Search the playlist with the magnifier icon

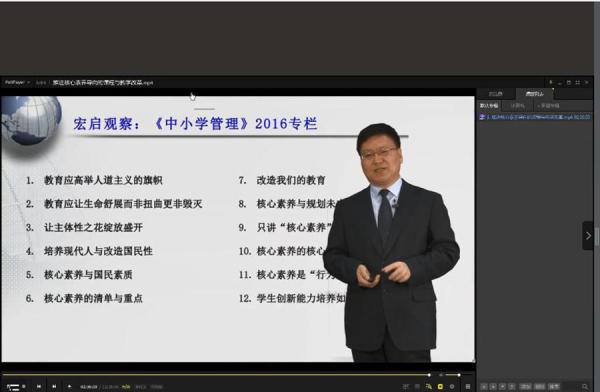pos(585,387)
